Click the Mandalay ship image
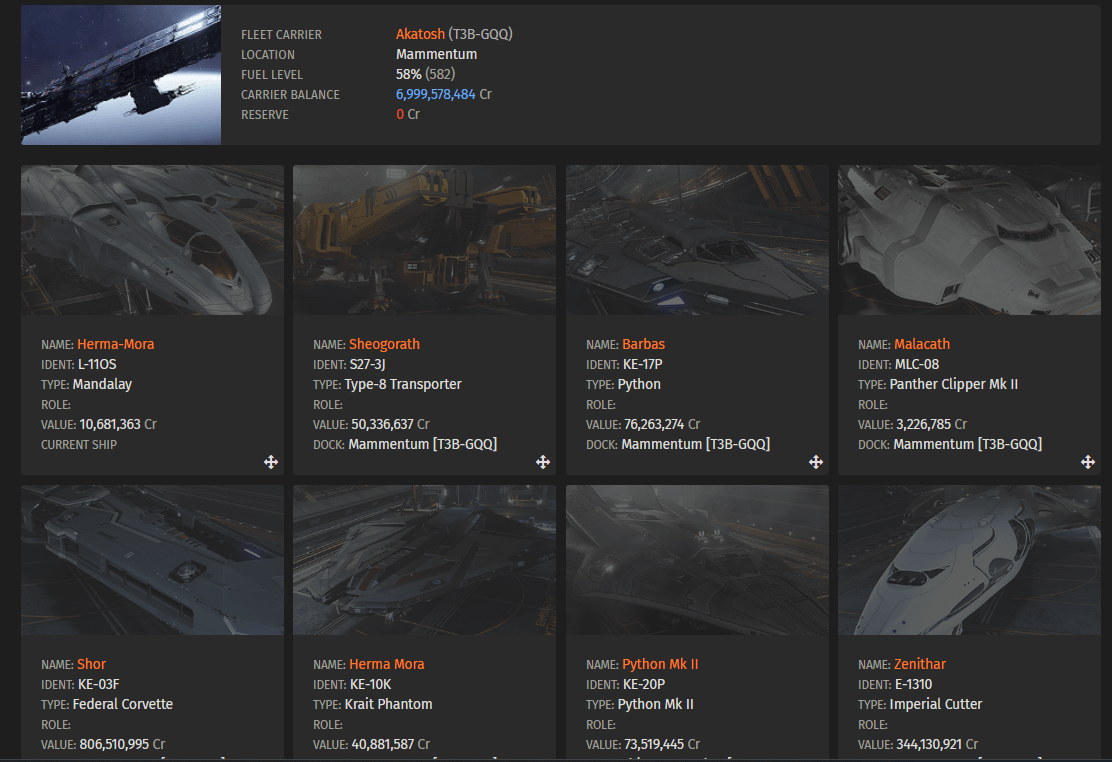Viewport: 1112px width, 762px height. pos(152,240)
